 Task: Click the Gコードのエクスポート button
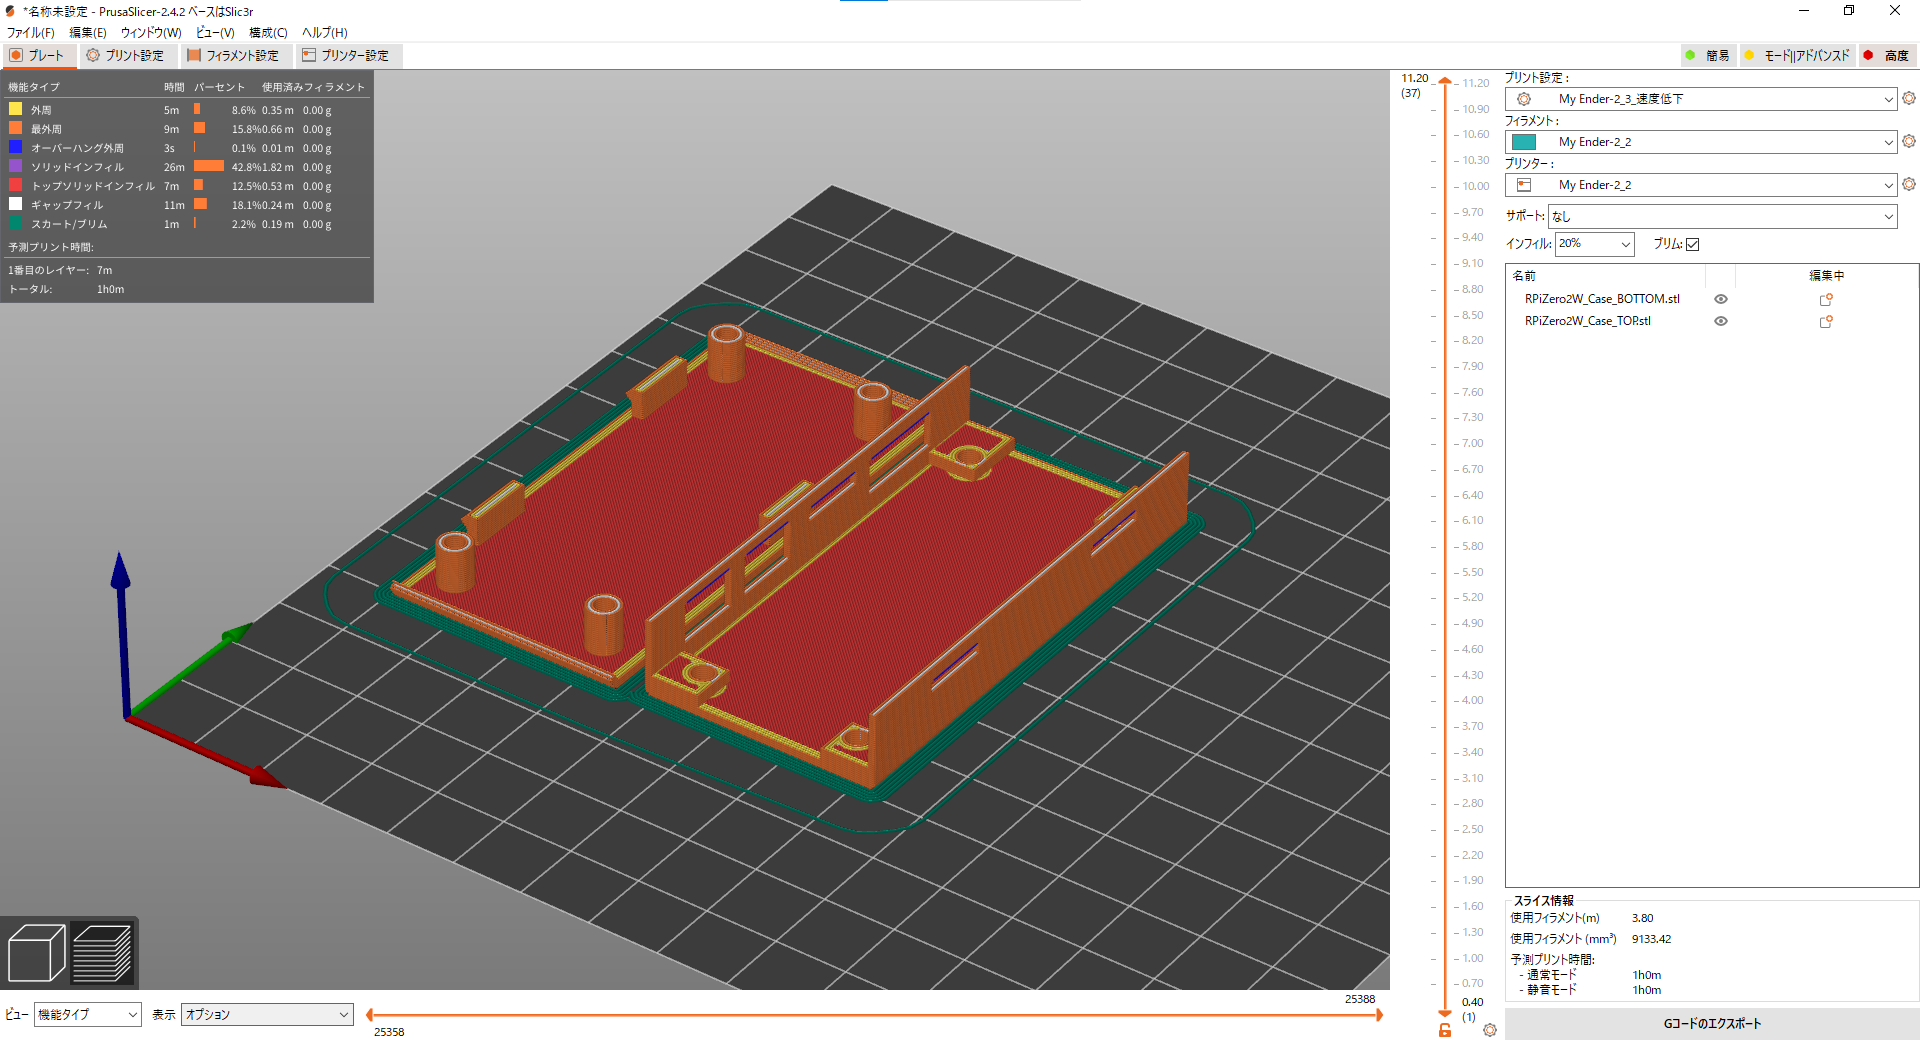pyautogui.click(x=1712, y=1024)
